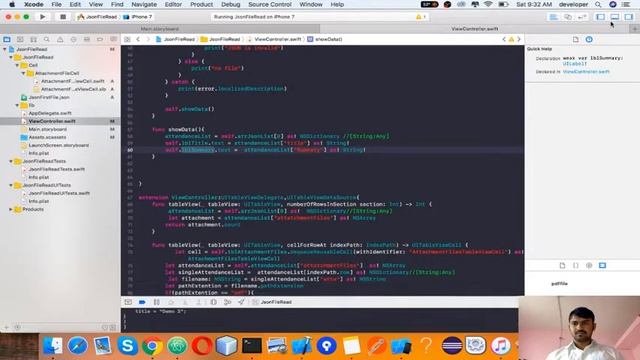Select the Assistant editor button
The height and width of the screenshot is (360, 640).
click(x=568, y=17)
